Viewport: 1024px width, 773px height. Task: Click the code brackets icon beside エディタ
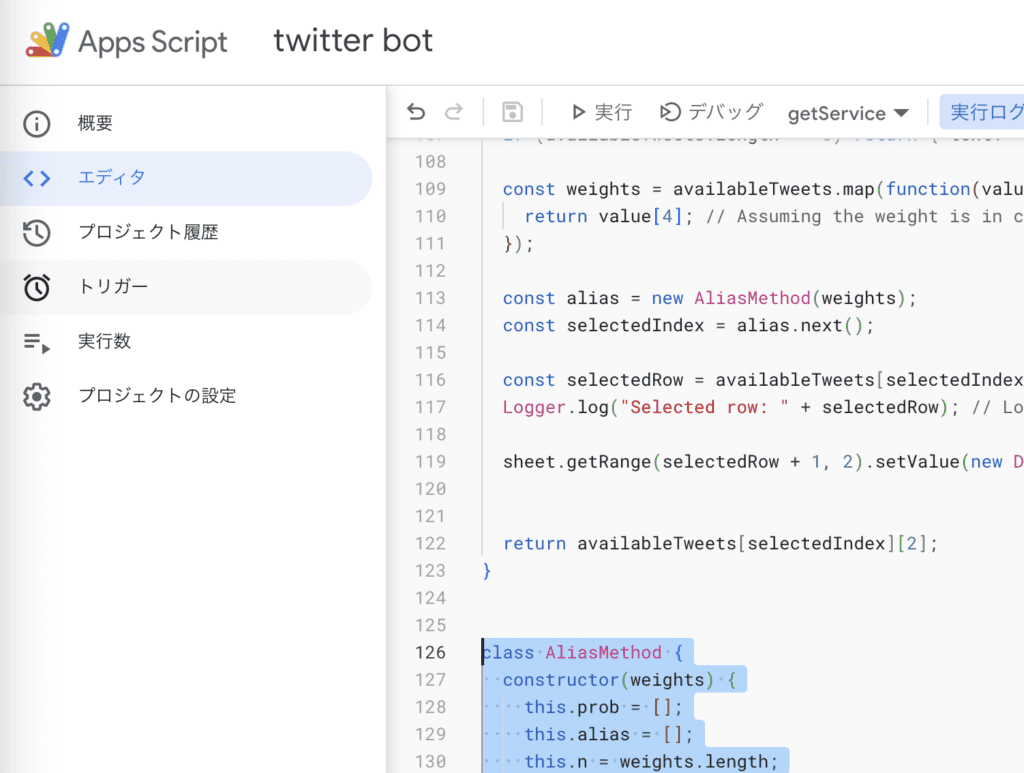[36, 178]
